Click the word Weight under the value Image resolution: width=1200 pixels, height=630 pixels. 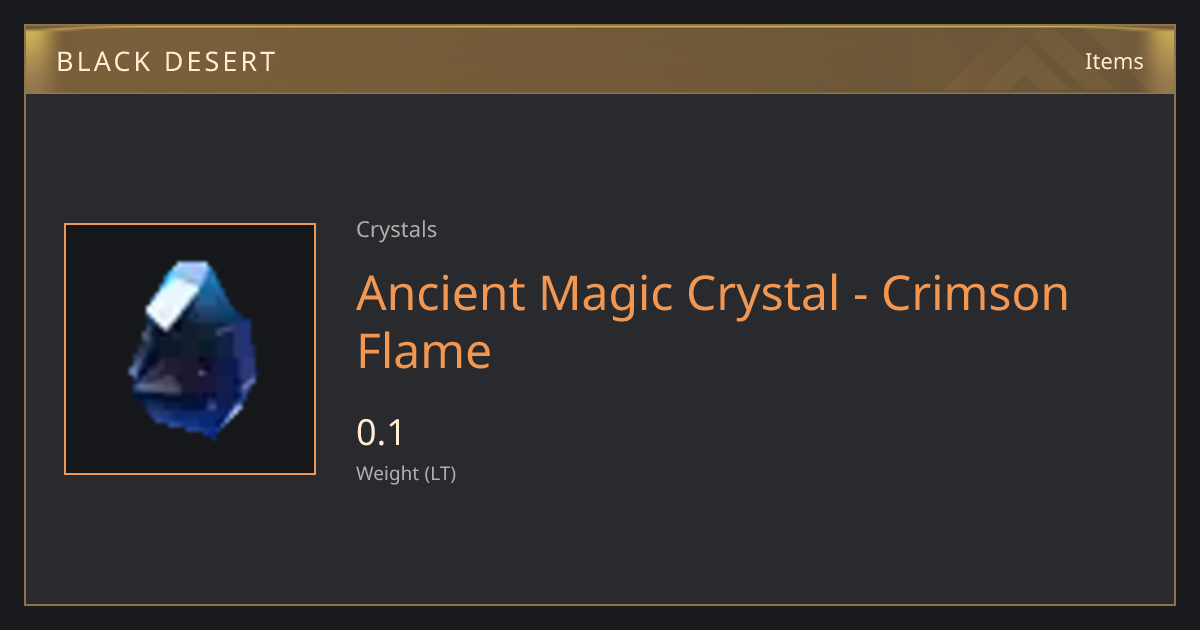(388, 474)
